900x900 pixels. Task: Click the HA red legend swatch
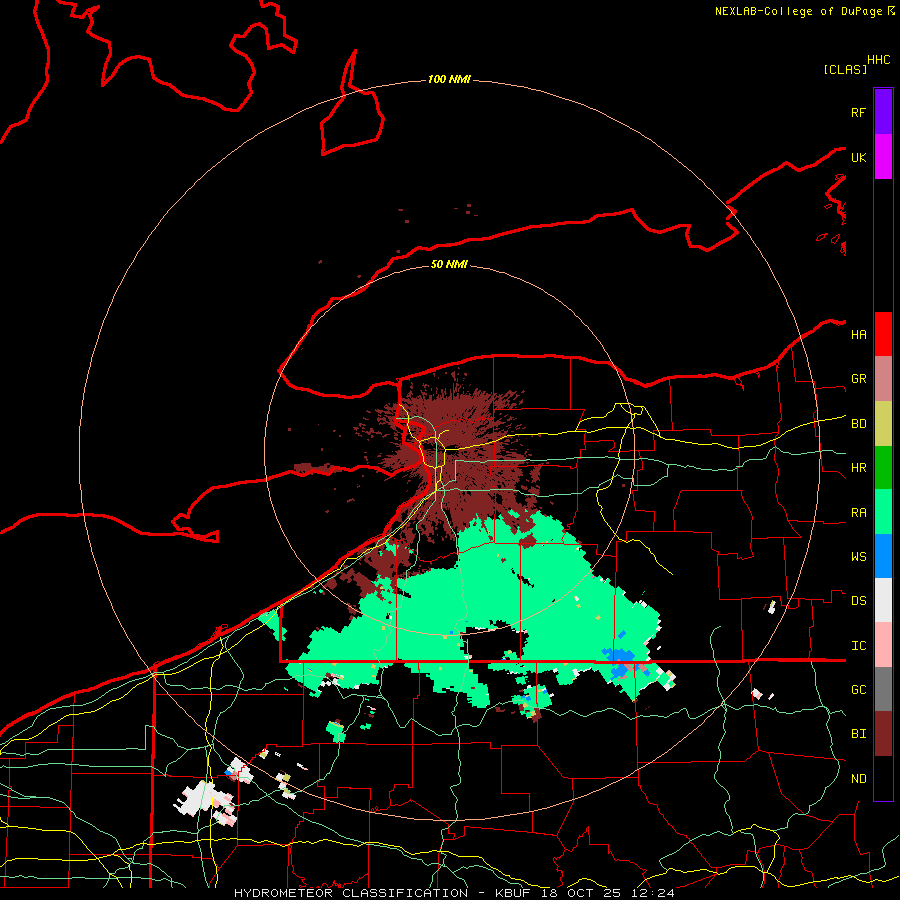pos(883,334)
